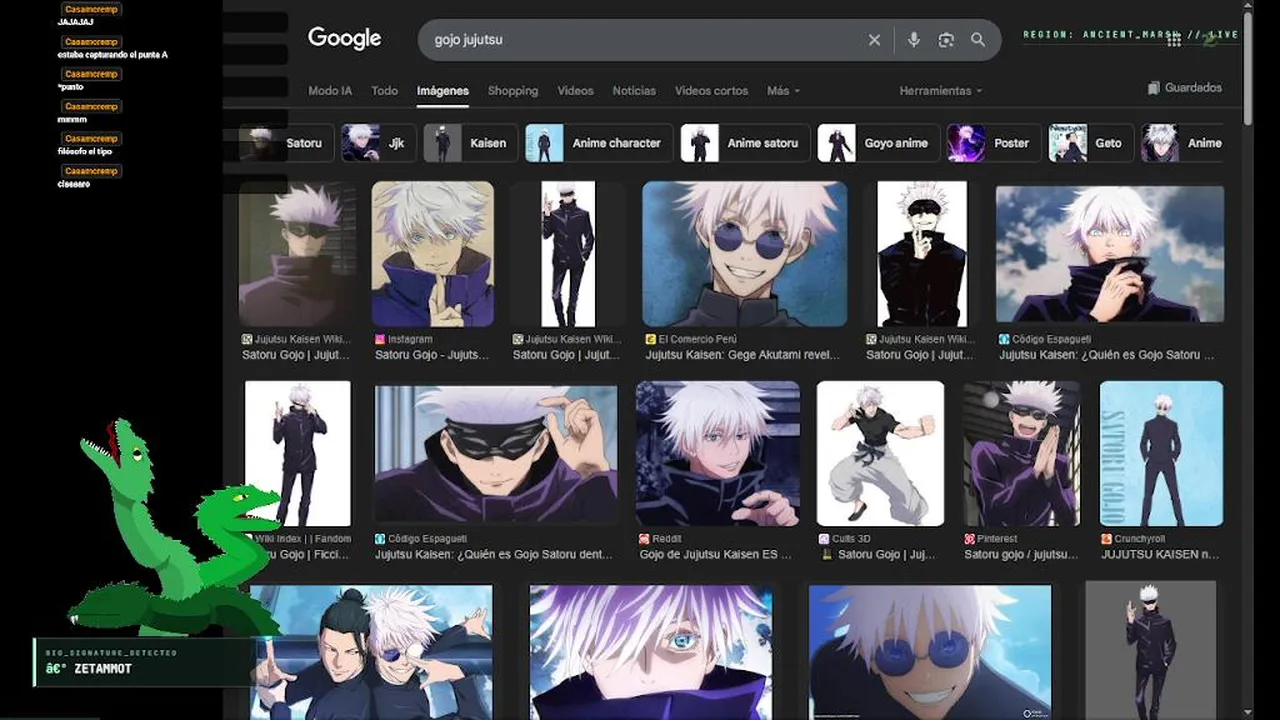Open the Cults 3D Gojo fighting pose image
This screenshot has width=1280, height=720.
(880, 453)
